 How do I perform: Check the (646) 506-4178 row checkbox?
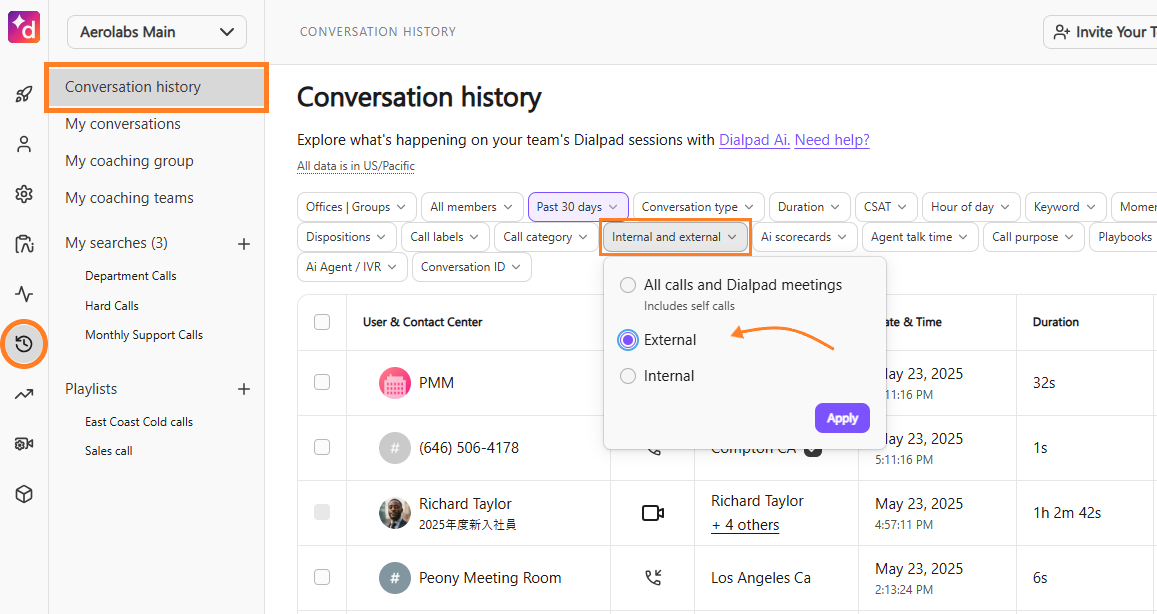pos(322,447)
